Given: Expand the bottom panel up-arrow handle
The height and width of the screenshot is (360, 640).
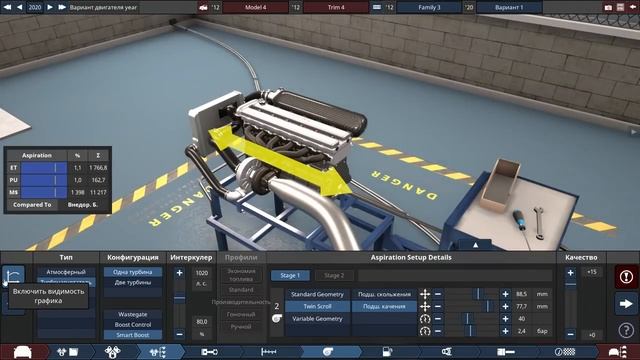Looking at the screenshot, I should pyautogui.click(x=475, y=245).
